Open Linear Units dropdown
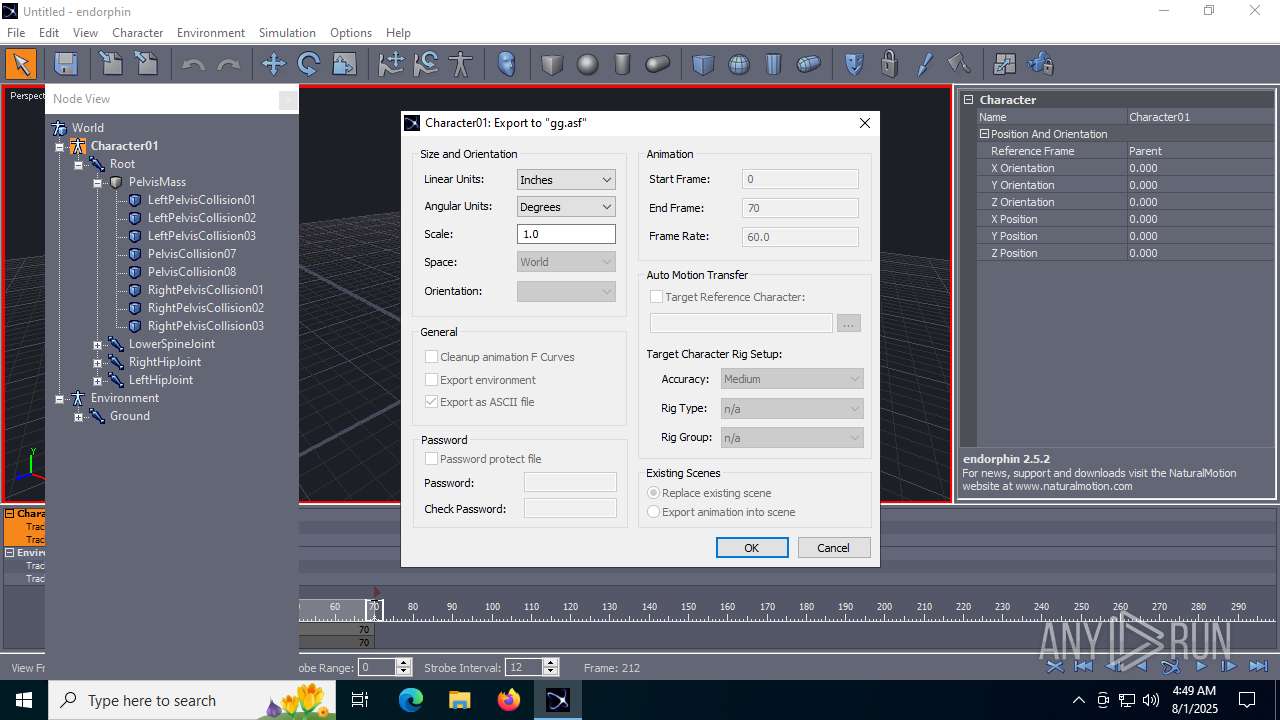Image resolution: width=1280 pixels, height=720 pixels. pos(566,180)
